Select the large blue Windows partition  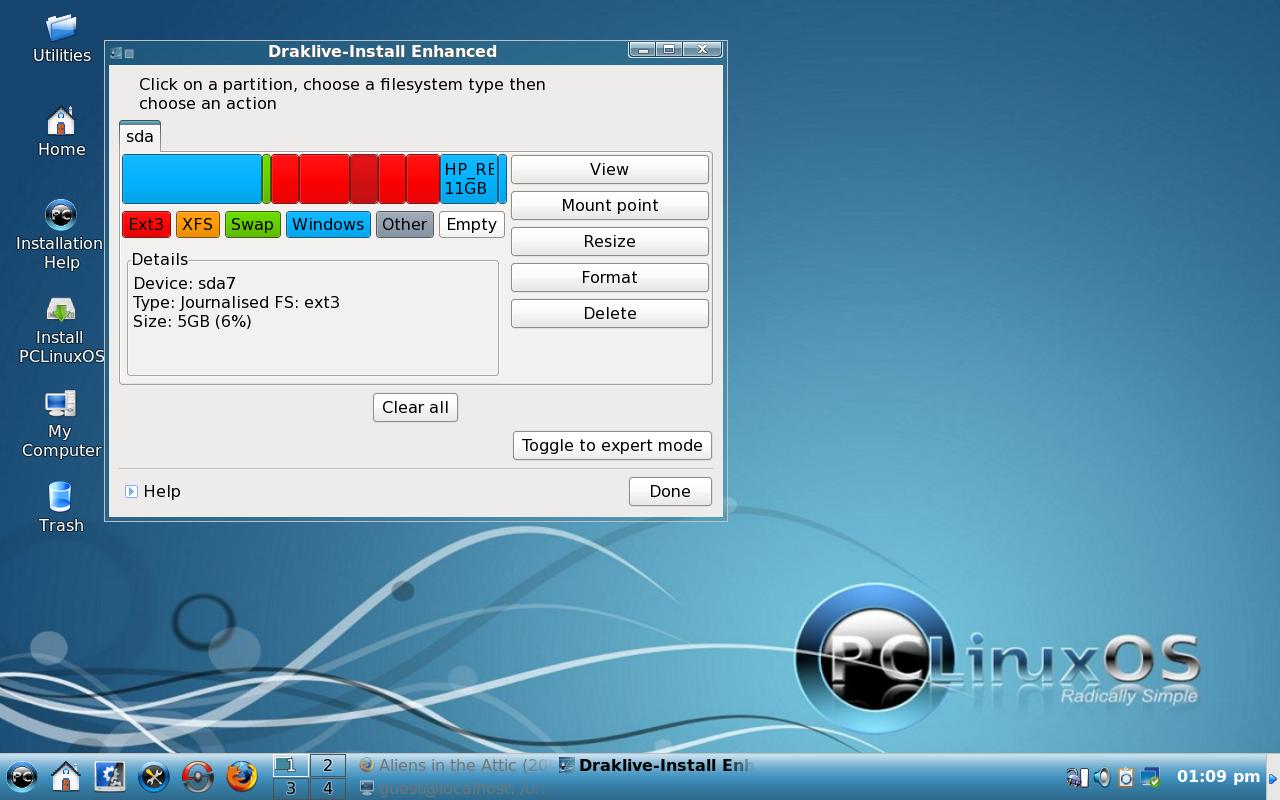192,179
